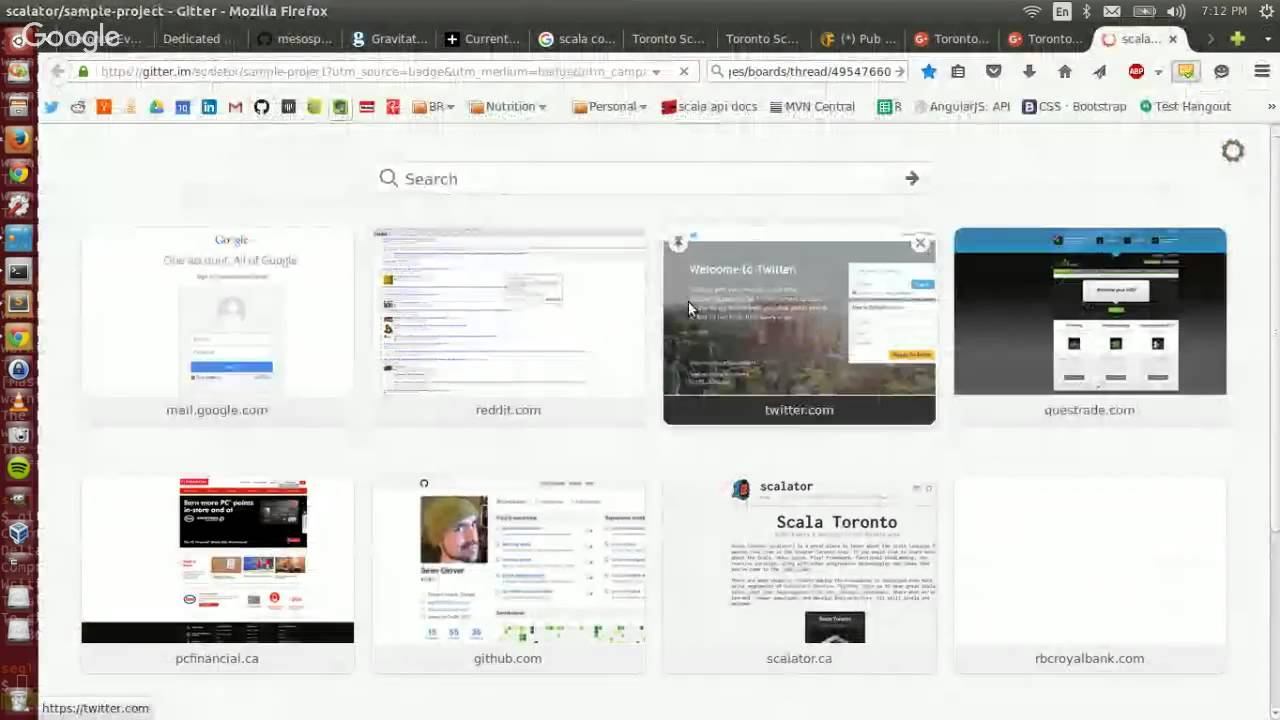Viewport: 1280px width, 720px height.
Task: Expand URL bar history dropdown
Action: pos(656,72)
